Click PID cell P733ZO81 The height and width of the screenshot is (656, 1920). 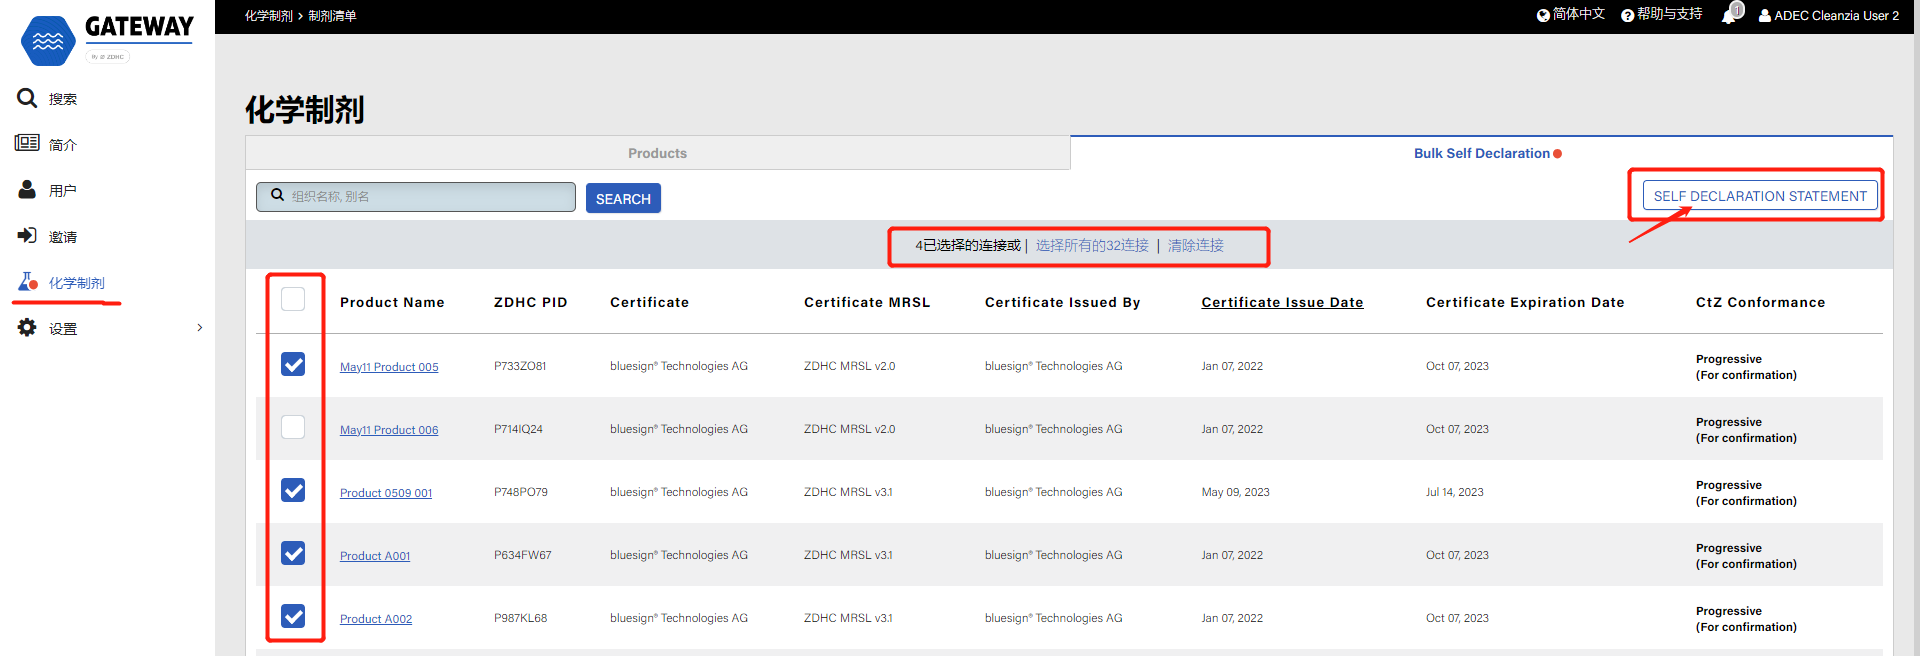point(520,366)
